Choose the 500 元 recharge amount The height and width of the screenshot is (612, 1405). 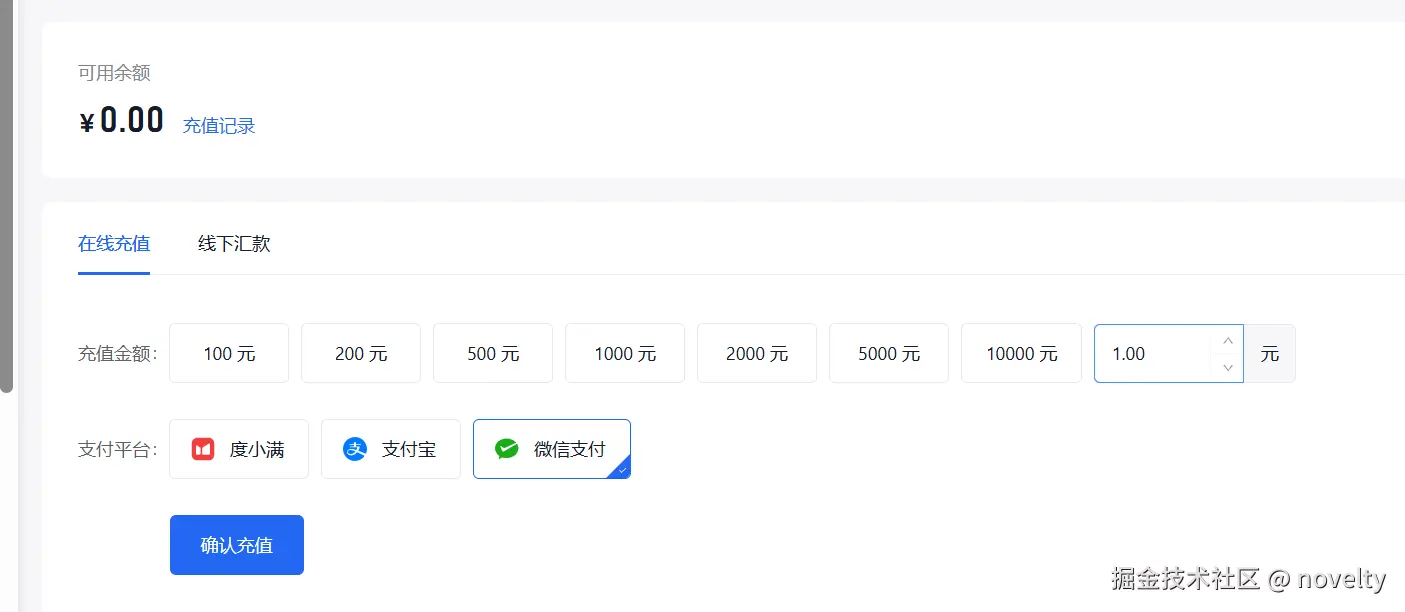coord(493,353)
